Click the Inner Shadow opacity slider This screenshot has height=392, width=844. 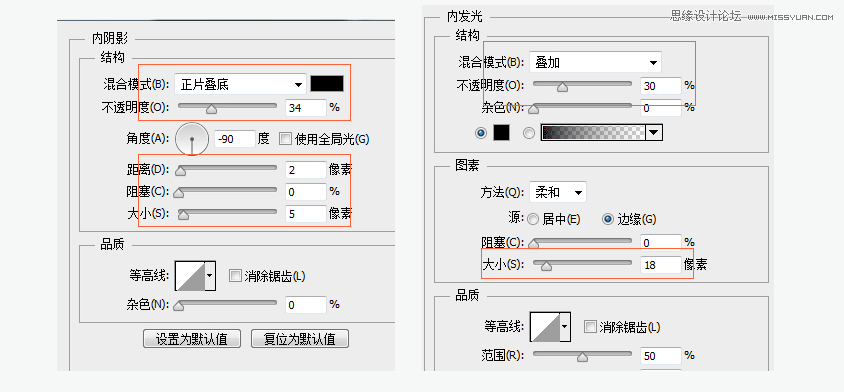pyautogui.click(x=227, y=107)
